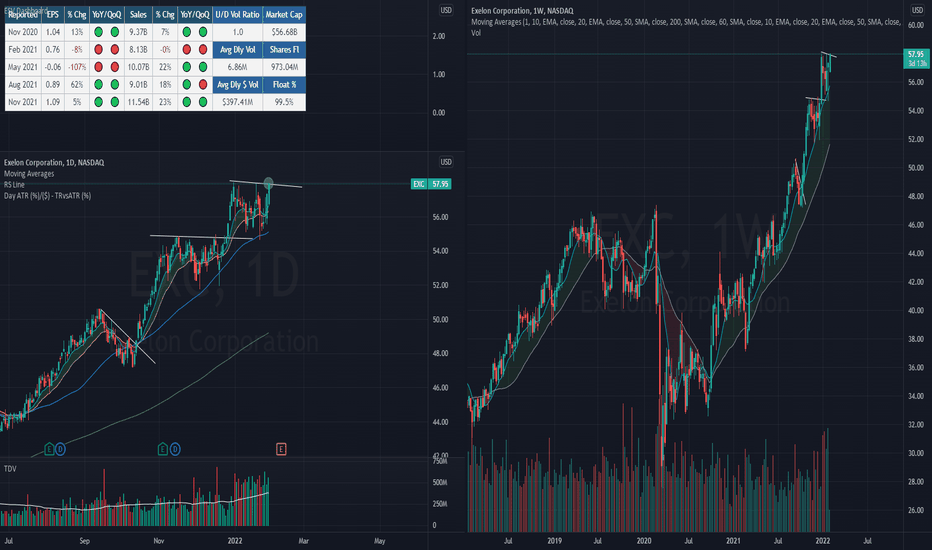The width and height of the screenshot is (932, 550).
Task: Click the 'TDV' volume pane legend
Action: [10, 469]
